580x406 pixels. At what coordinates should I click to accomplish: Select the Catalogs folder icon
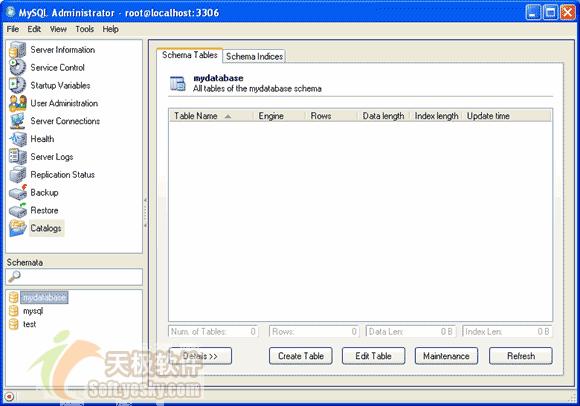pyautogui.click(x=17, y=228)
